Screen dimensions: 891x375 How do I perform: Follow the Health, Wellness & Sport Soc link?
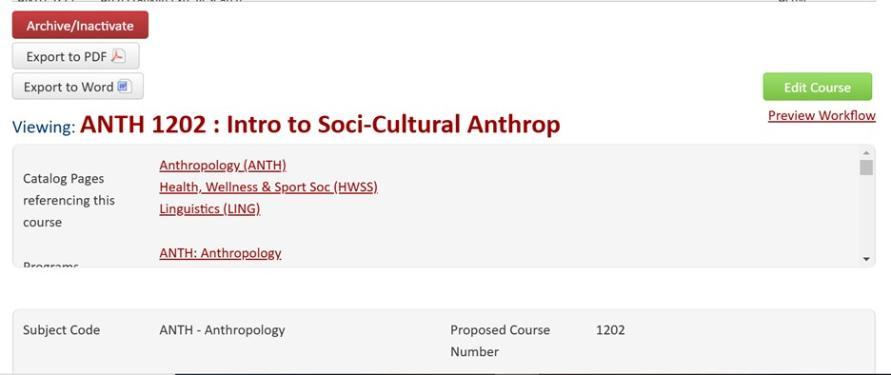click(268, 187)
